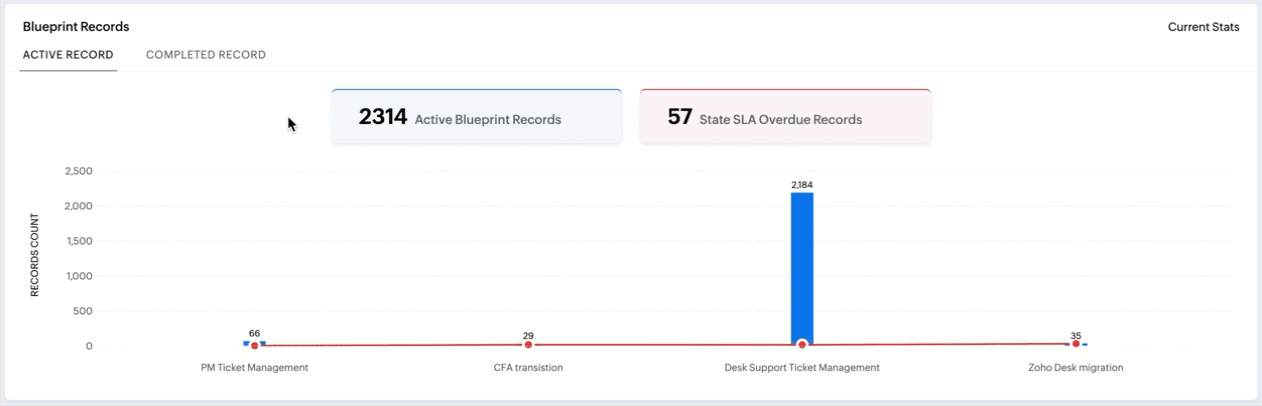The height and width of the screenshot is (406, 1262).
Task: Select the State SLA Overdue Records card
Action: [785, 117]
